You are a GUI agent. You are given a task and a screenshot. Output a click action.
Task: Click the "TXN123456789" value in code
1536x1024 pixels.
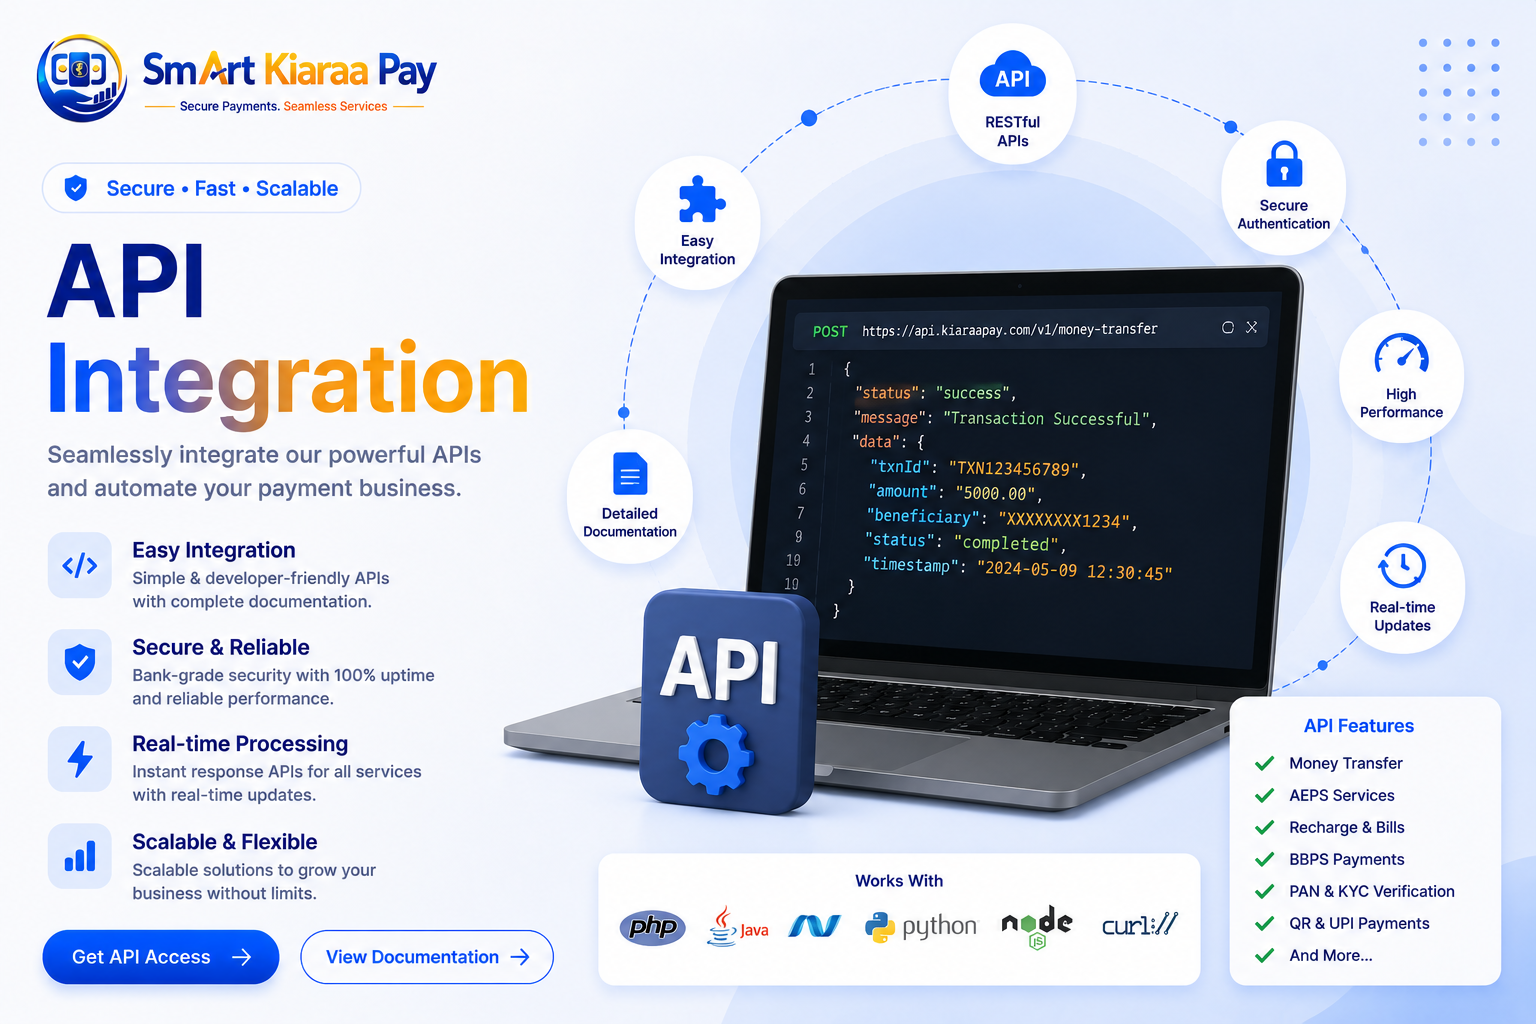(x=1014, y=468)
